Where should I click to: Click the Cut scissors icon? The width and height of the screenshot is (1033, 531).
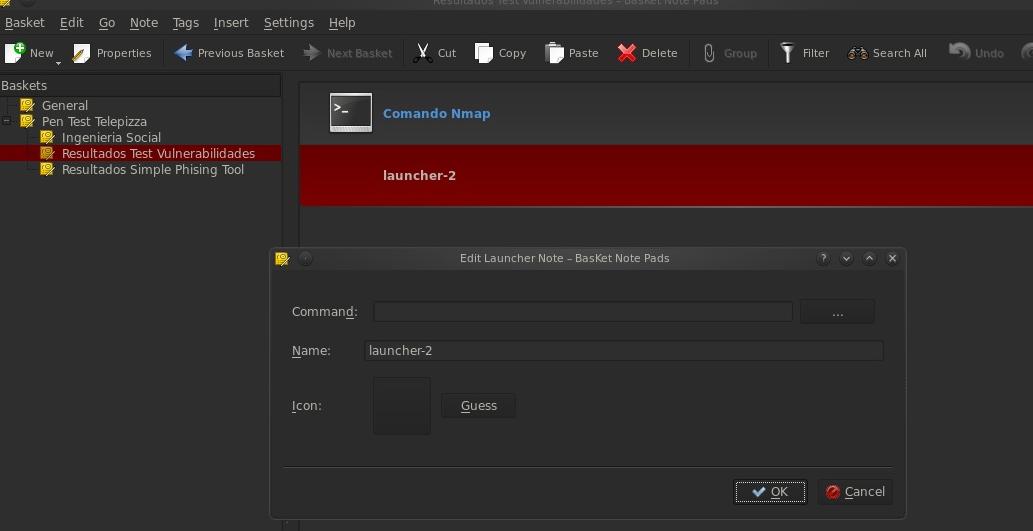tap(423, 53)
